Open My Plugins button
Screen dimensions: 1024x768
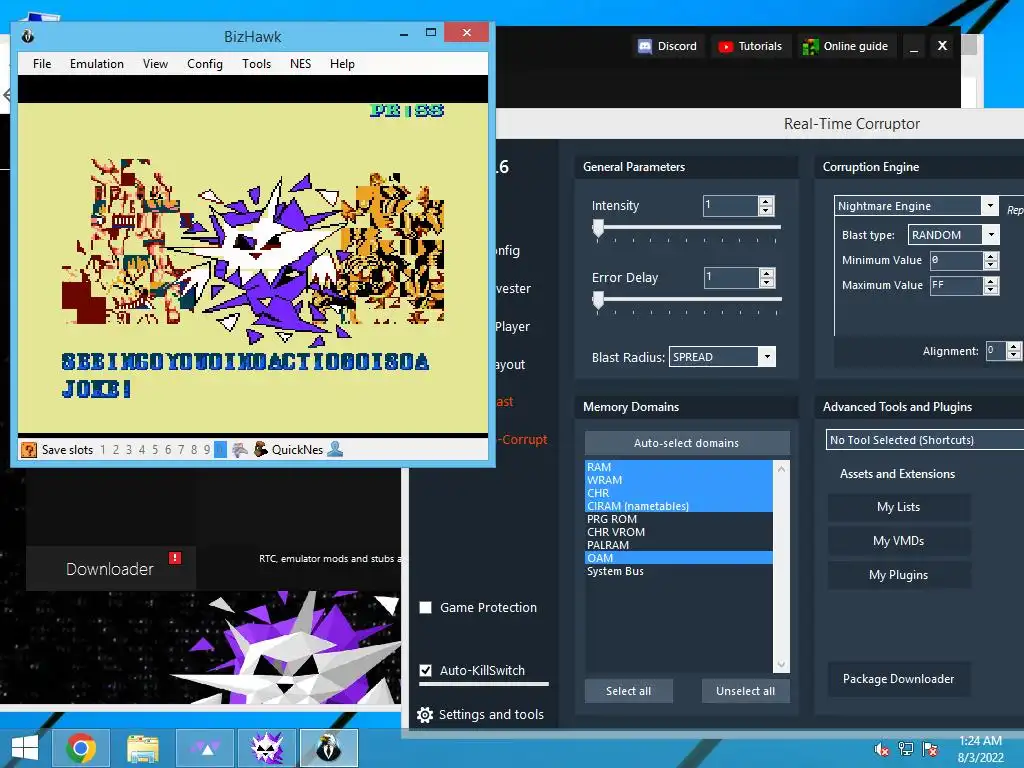click(x=899, y=575)
